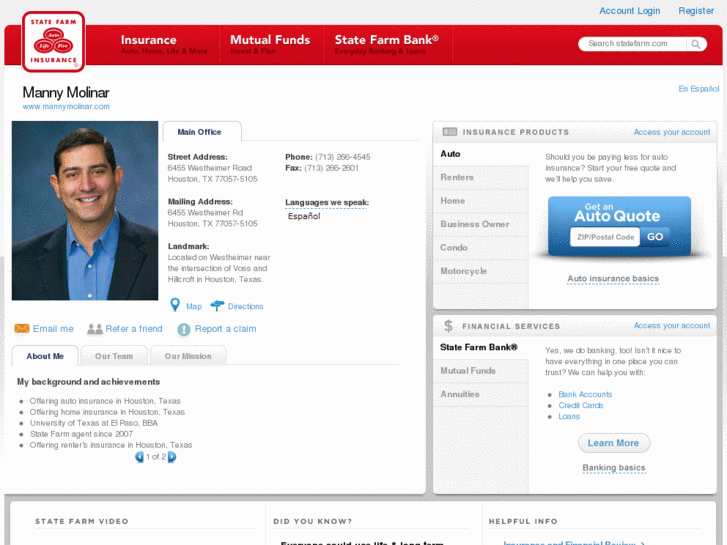Click the search magnifier icon
This screenshot has width=727, height=545.
coord(695,44)
